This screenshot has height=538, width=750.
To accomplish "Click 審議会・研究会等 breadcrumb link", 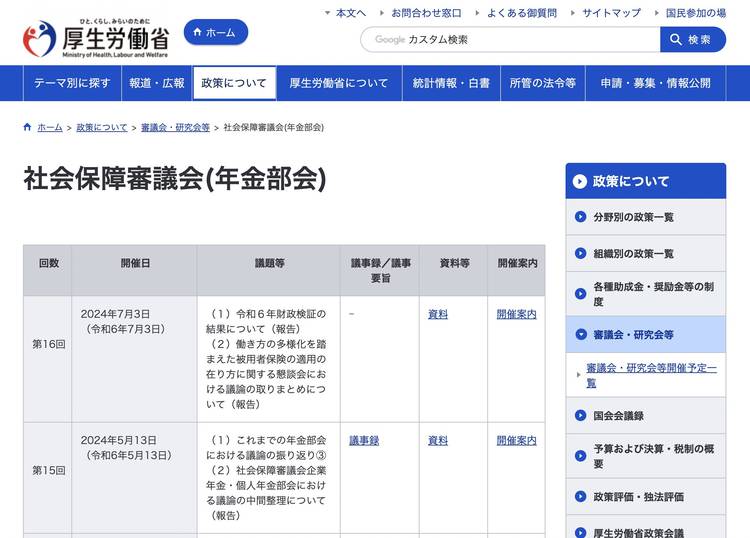I will 175,128.
